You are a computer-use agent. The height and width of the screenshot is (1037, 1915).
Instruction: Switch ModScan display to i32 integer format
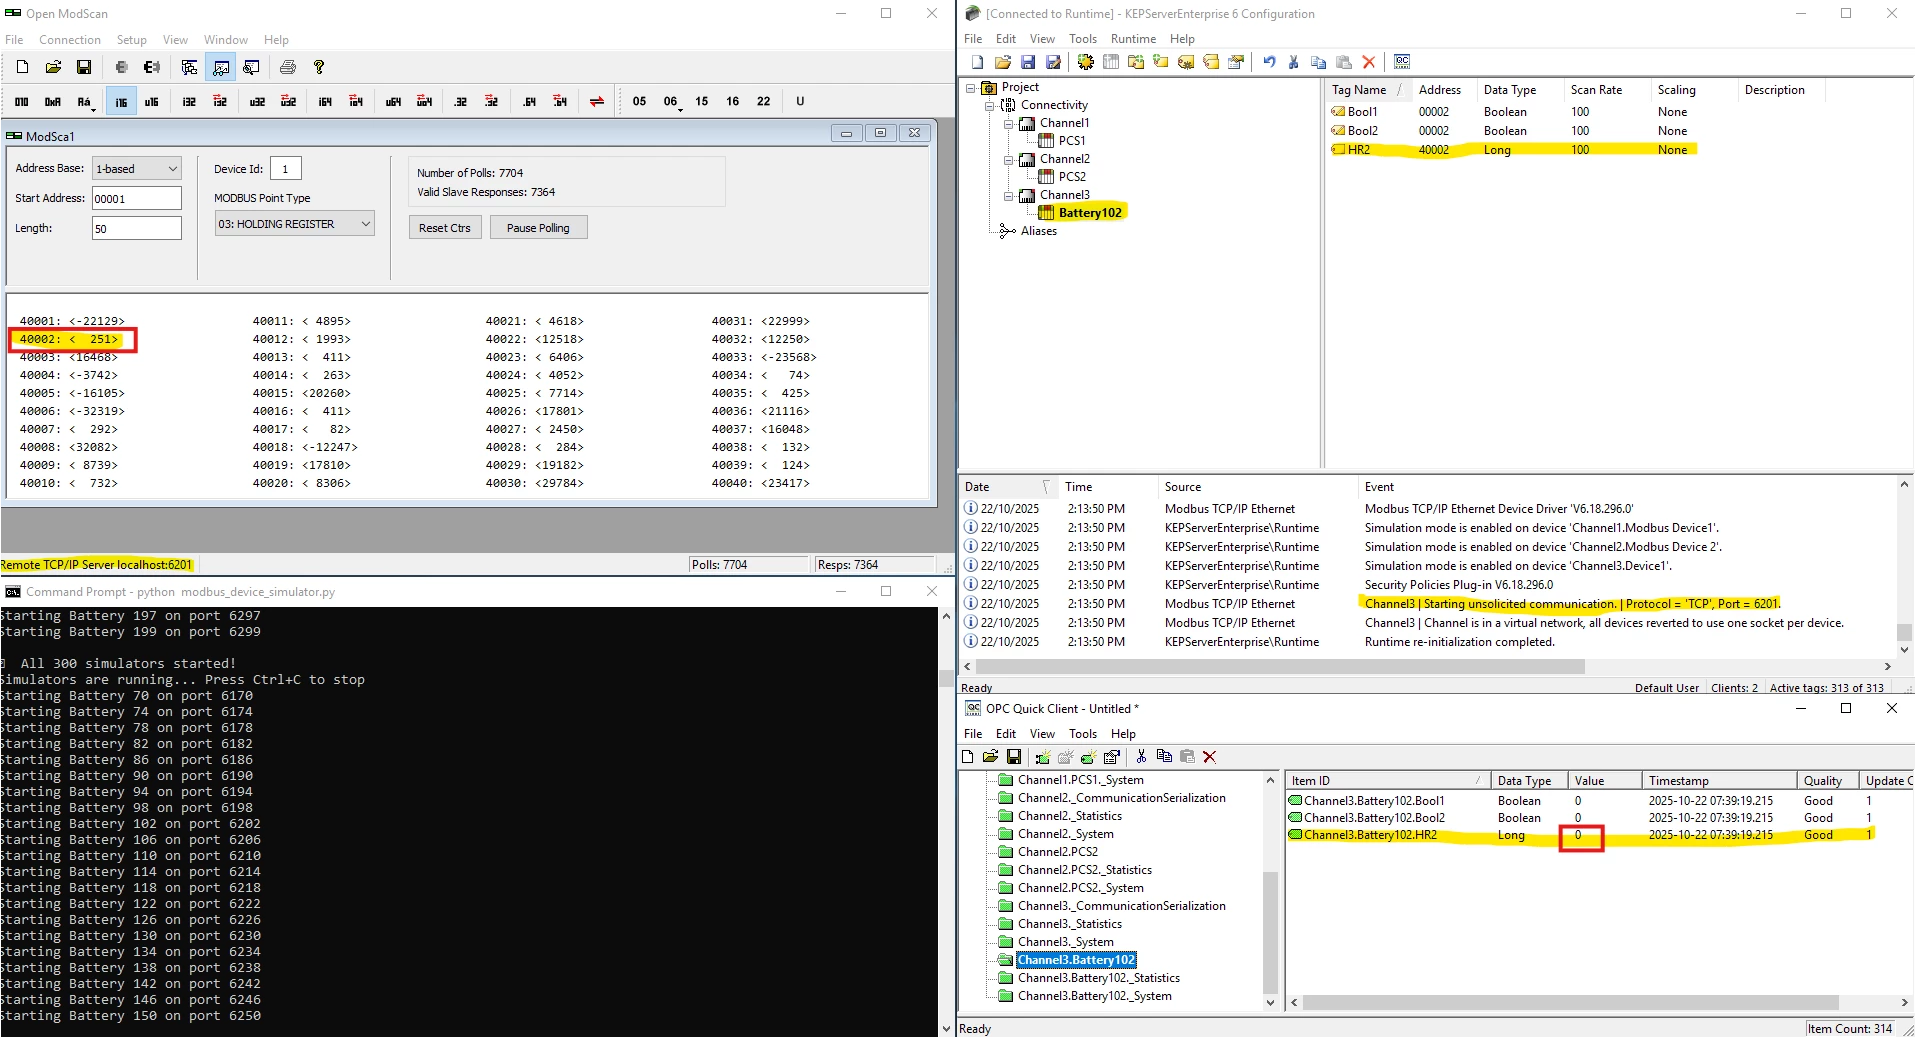[189, 101]
